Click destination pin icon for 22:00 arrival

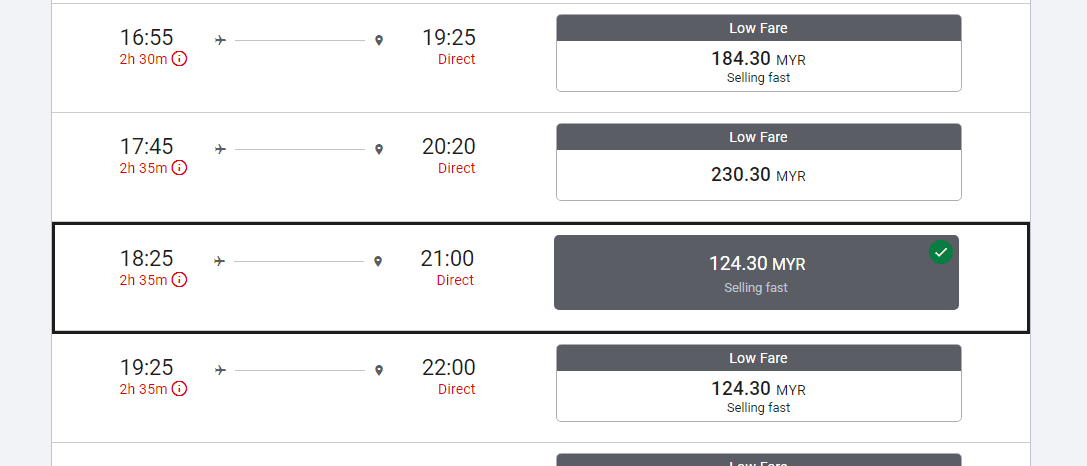coord(379,370)
